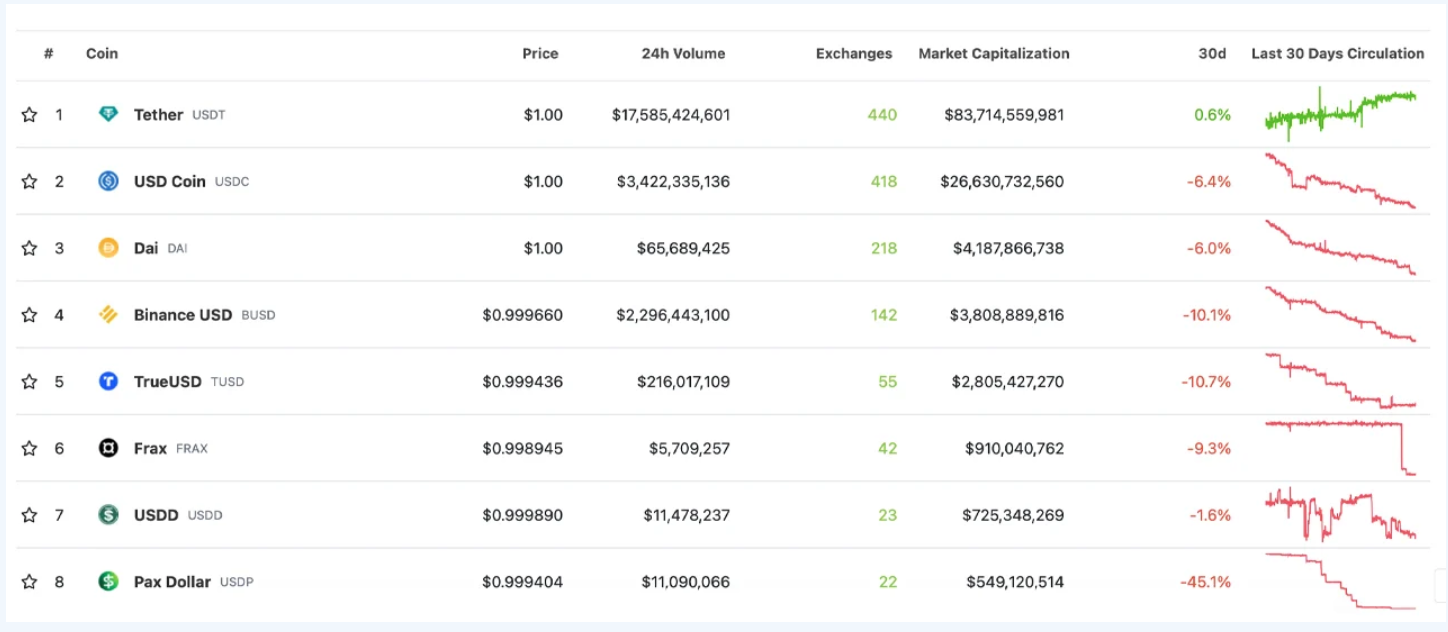Click Pax Dollar exchanges count 22

[887, 582]
